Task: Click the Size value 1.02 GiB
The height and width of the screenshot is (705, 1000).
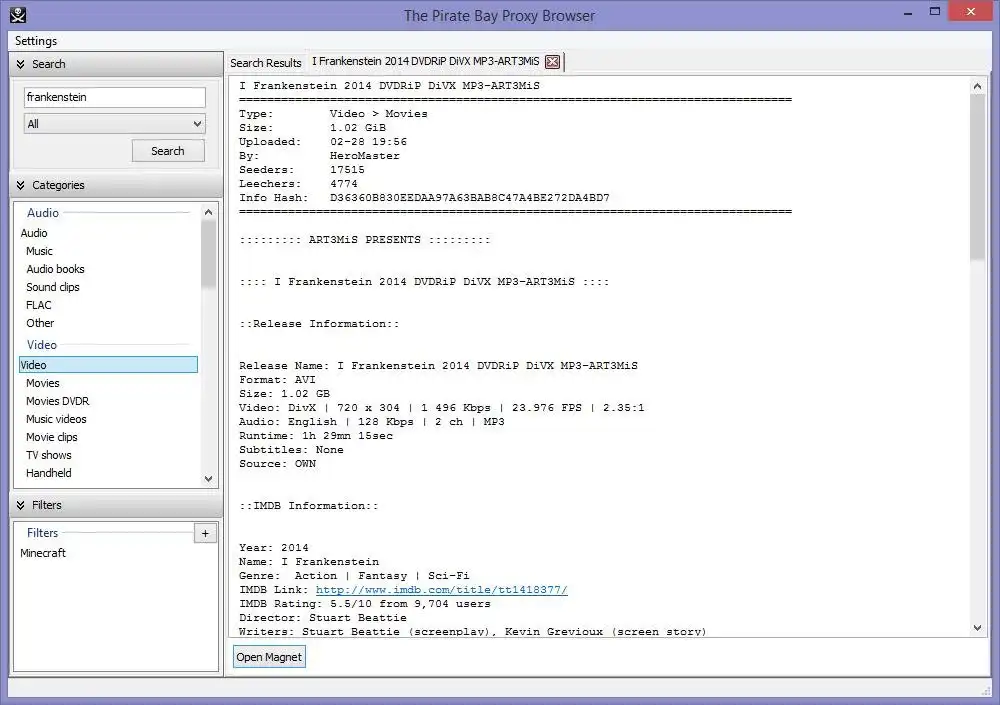Action: (x=358, y=128)
